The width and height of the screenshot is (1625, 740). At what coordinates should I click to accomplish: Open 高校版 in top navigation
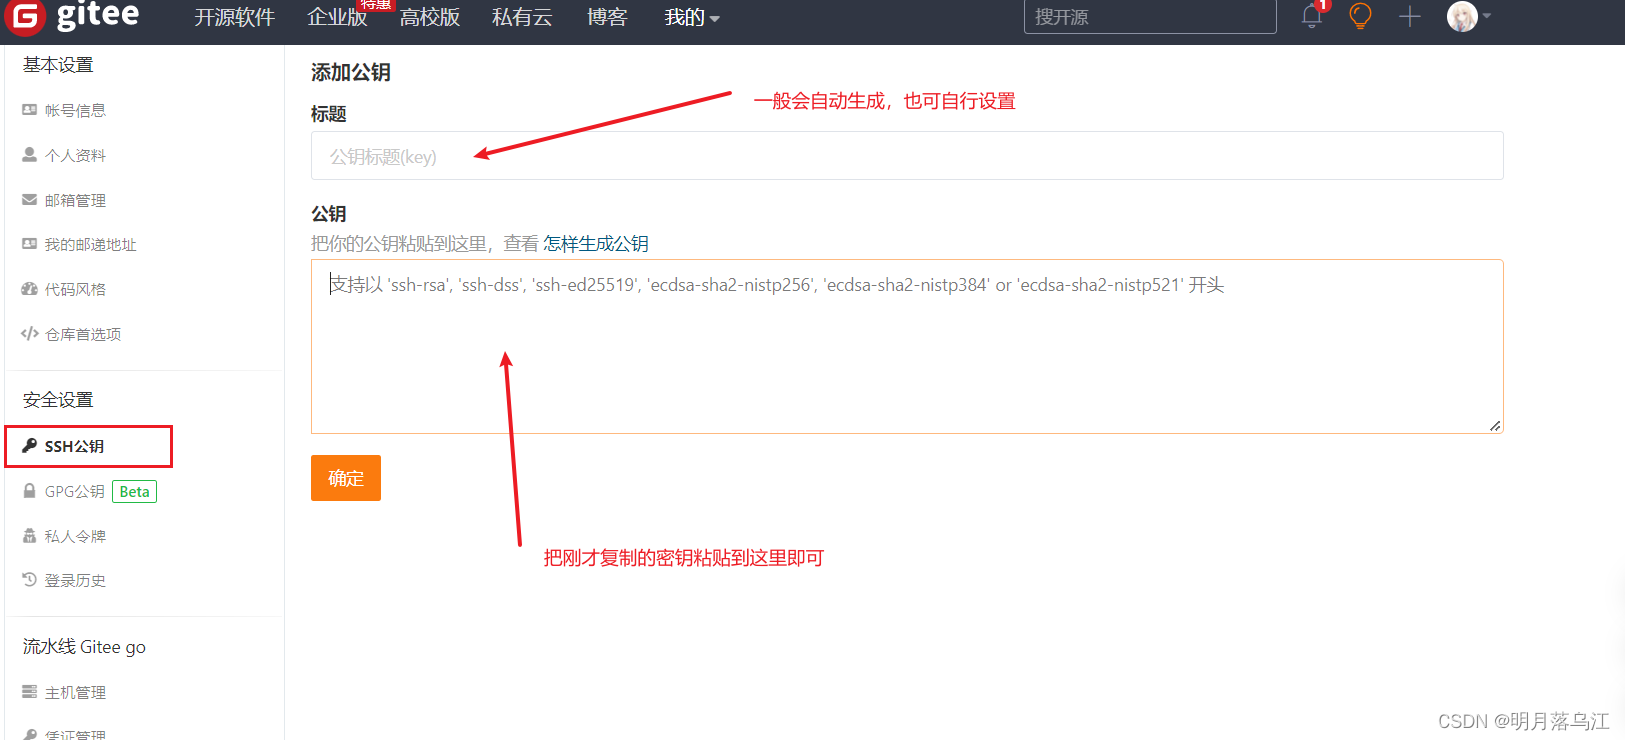click(430, 18)
